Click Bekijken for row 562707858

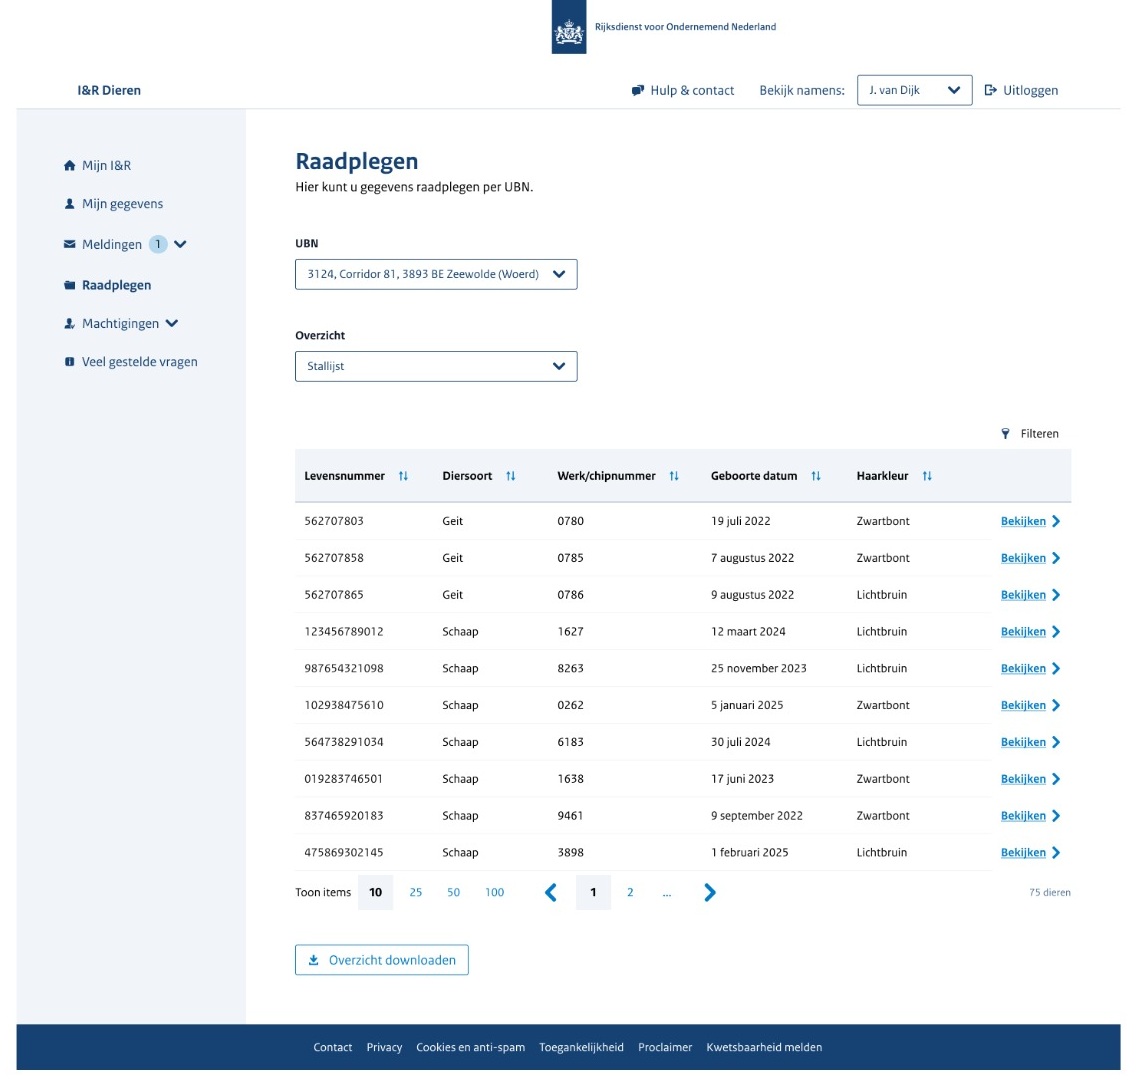(1023, 558)
